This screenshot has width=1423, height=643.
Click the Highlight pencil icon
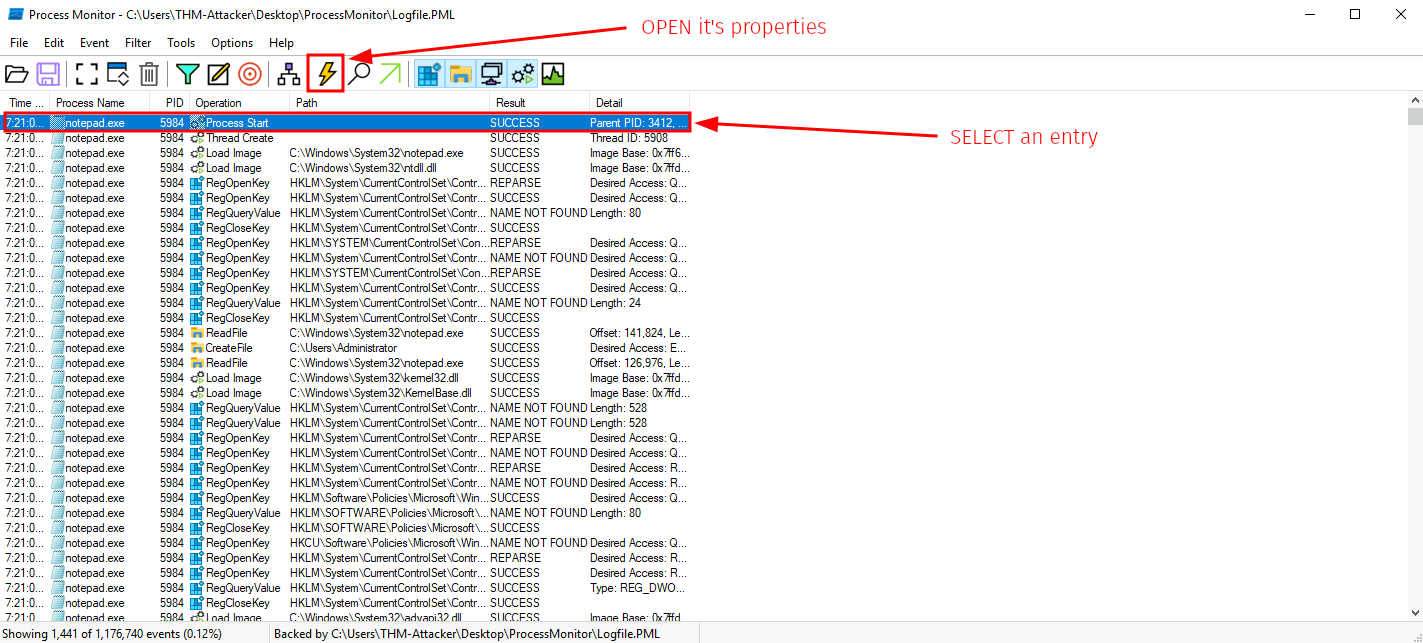[x=218, y=74]
